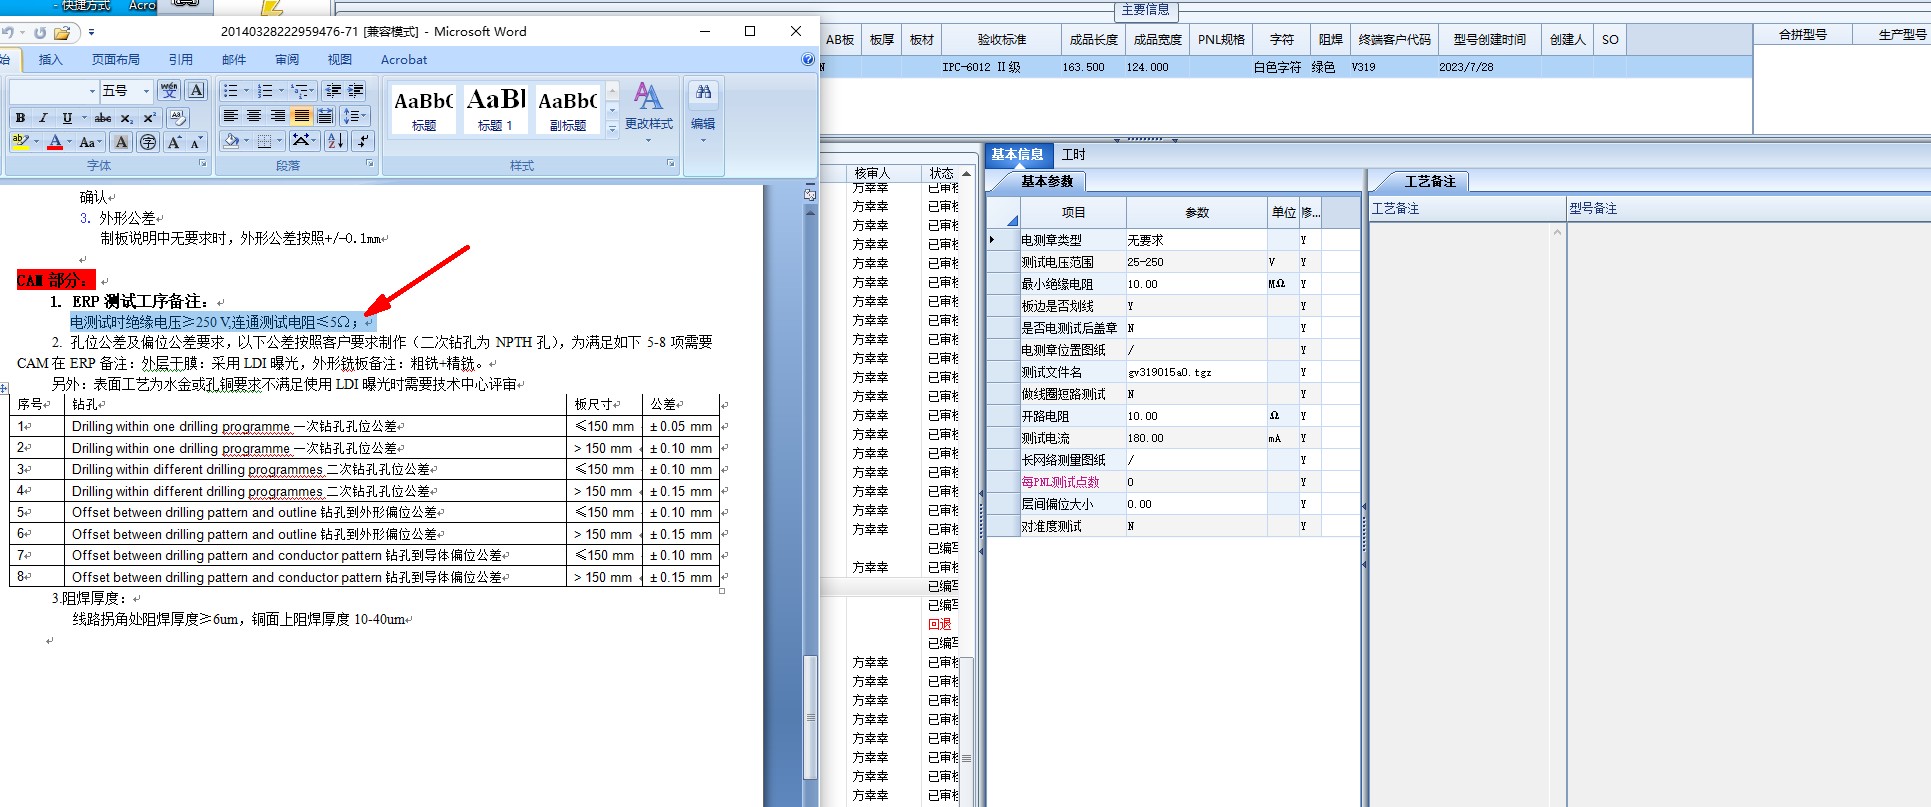Image resolution: width=1931 pixels, height=807 pixels.
Task: Apply character border (boxed A) icon
Action: click(x=197, y=91)
